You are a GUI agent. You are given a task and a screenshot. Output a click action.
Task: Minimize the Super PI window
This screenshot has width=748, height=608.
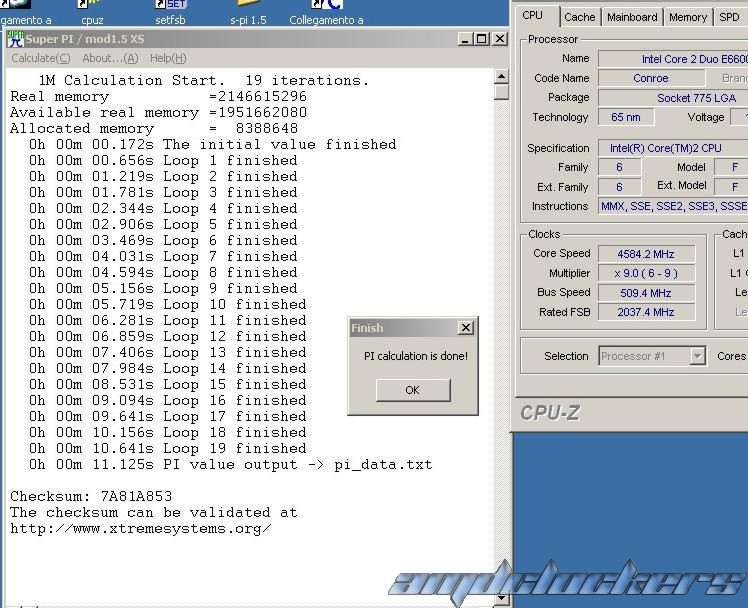pos(466,39)
